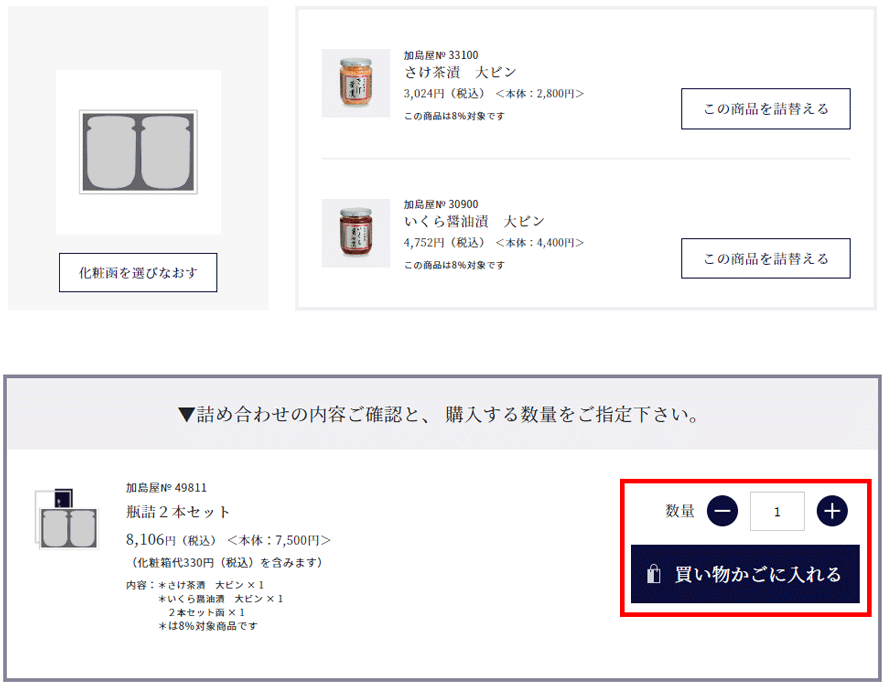Click the shopping bag icon on cart button

point(653,574)
